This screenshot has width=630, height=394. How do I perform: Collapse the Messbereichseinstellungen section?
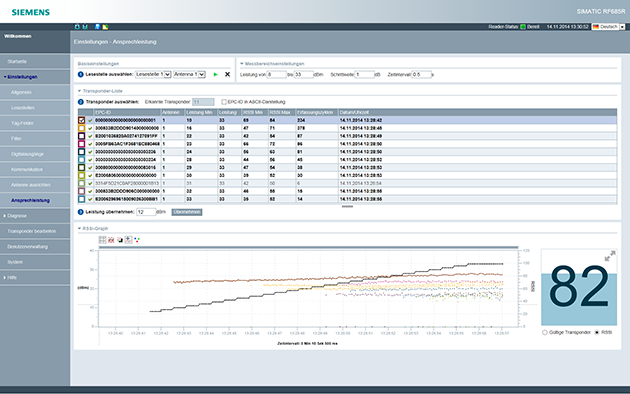[242, 64]
